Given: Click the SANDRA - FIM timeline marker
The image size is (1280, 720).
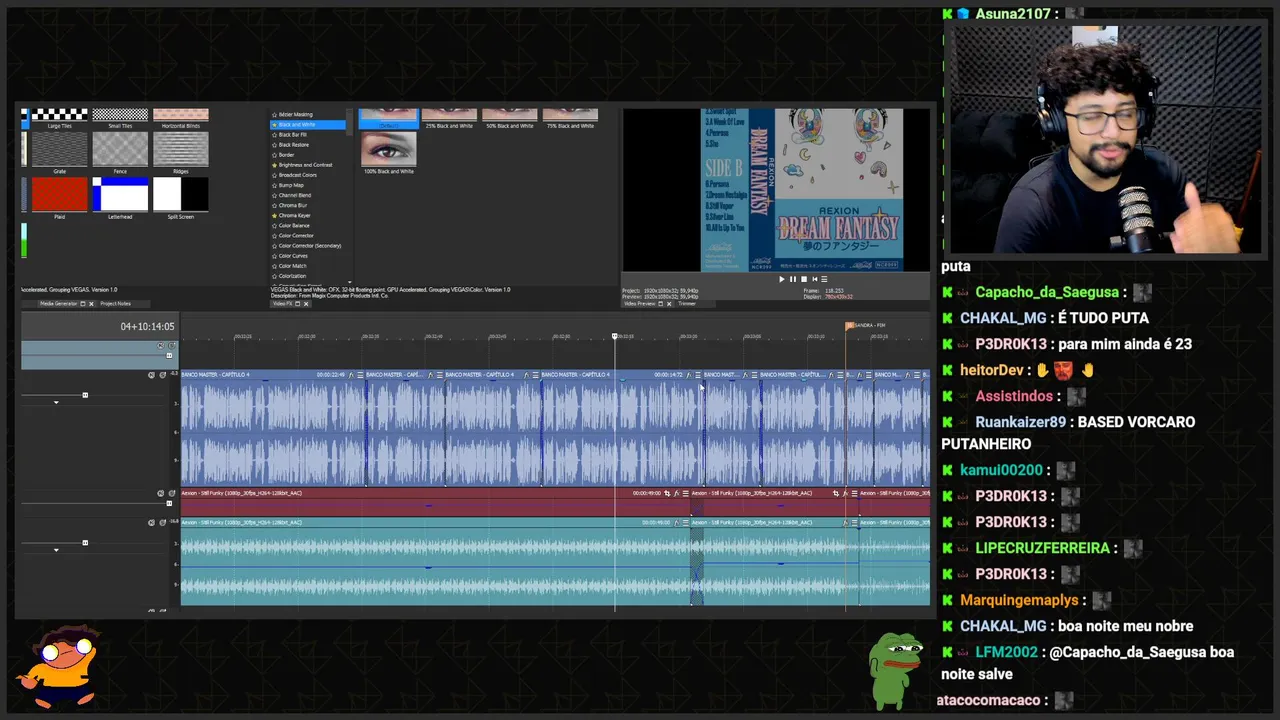Looking at the screenshot, I should tap(866, 325).
